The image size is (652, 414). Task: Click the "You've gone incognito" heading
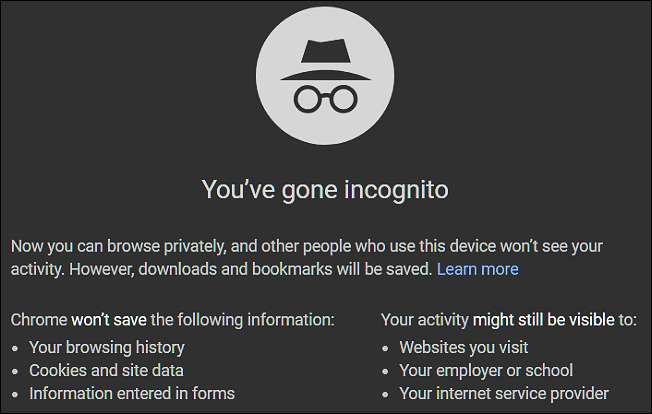point(326,190)
